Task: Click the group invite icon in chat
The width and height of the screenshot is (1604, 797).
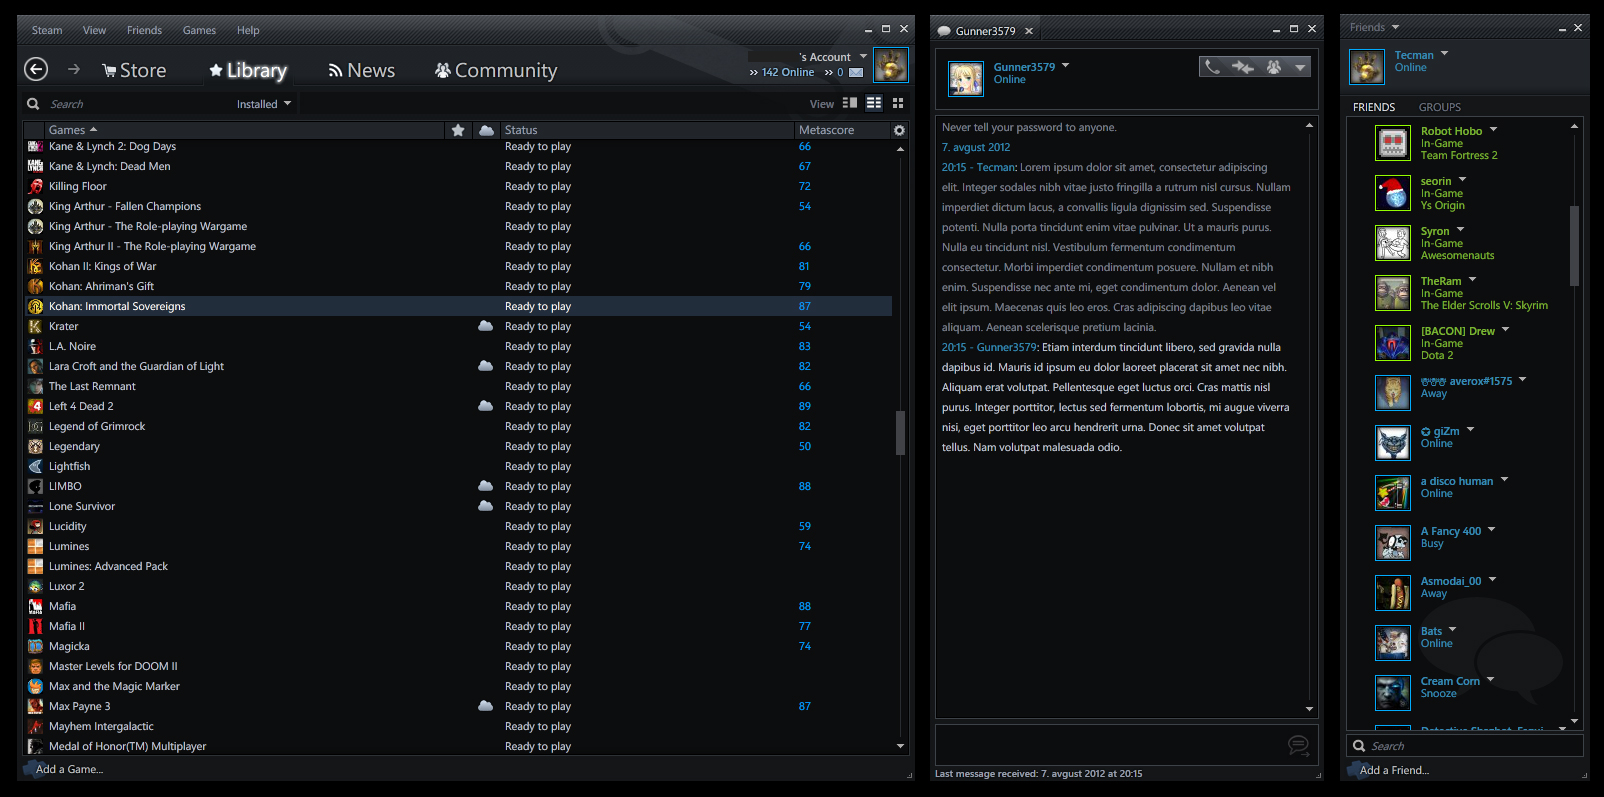Action: pos(1273,67)
